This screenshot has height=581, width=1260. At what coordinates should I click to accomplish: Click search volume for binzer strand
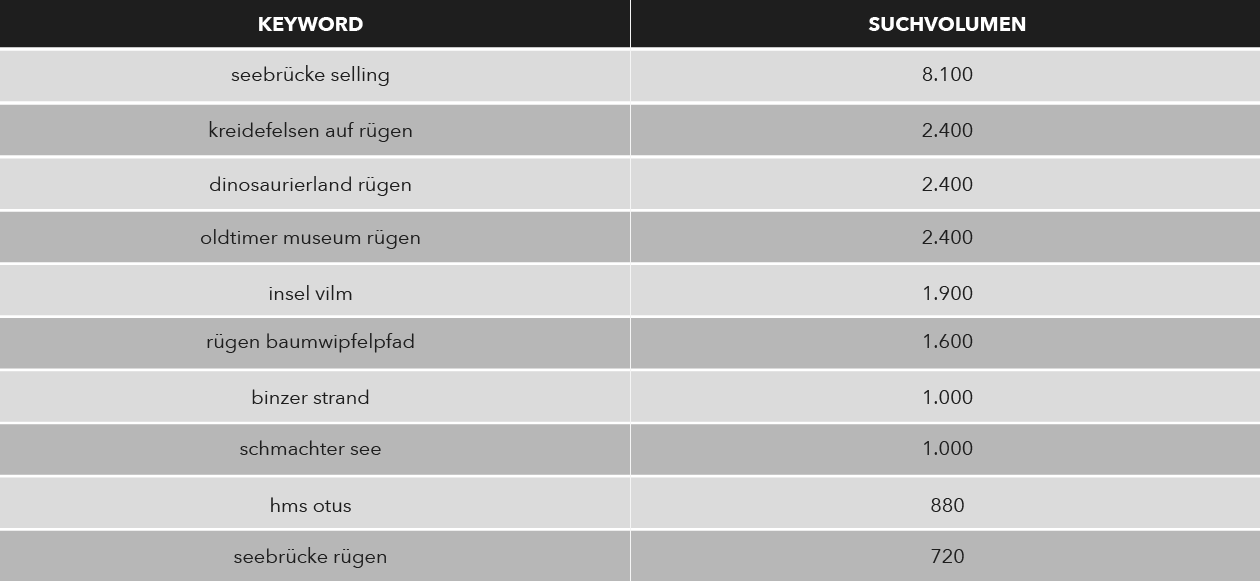tap(947, 397)
